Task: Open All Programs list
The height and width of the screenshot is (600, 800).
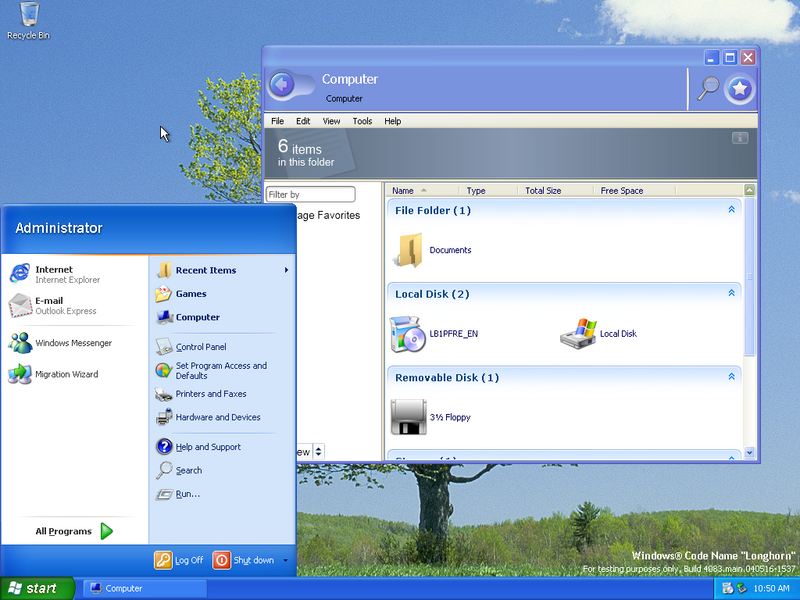Action: coord(74,531)
